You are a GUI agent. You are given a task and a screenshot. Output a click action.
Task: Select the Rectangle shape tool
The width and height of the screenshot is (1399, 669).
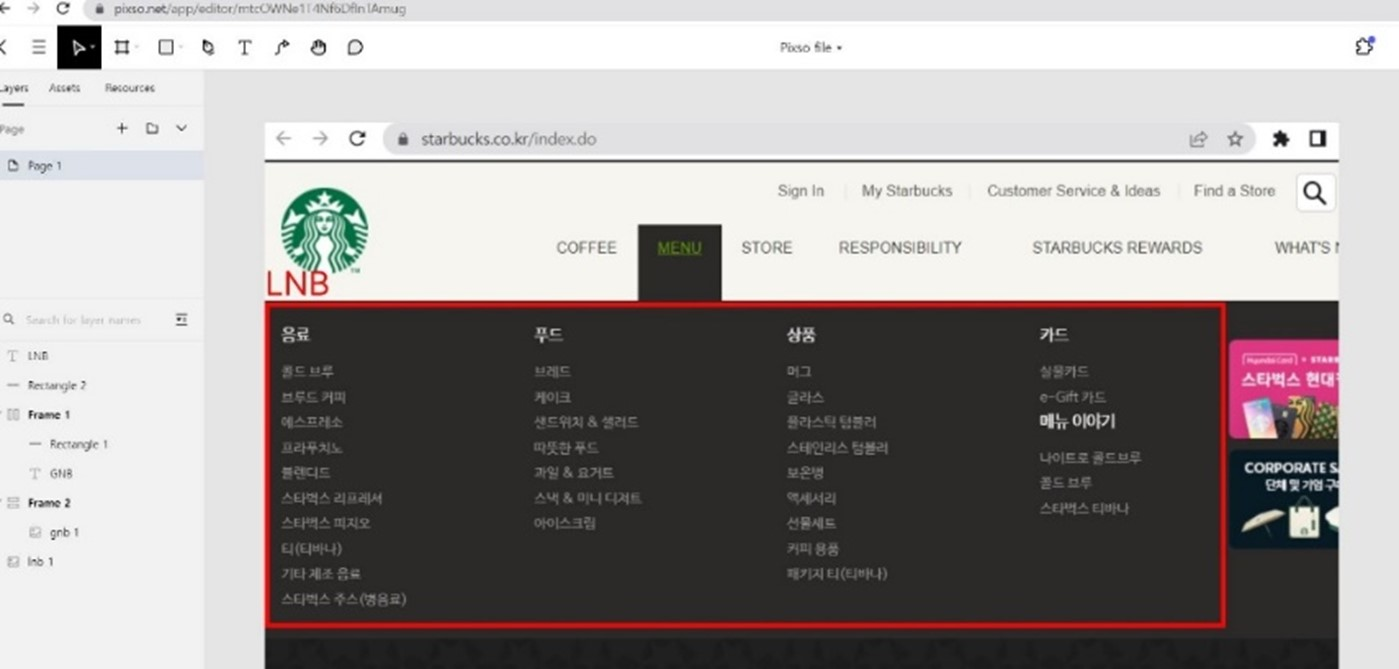(166, 47)
